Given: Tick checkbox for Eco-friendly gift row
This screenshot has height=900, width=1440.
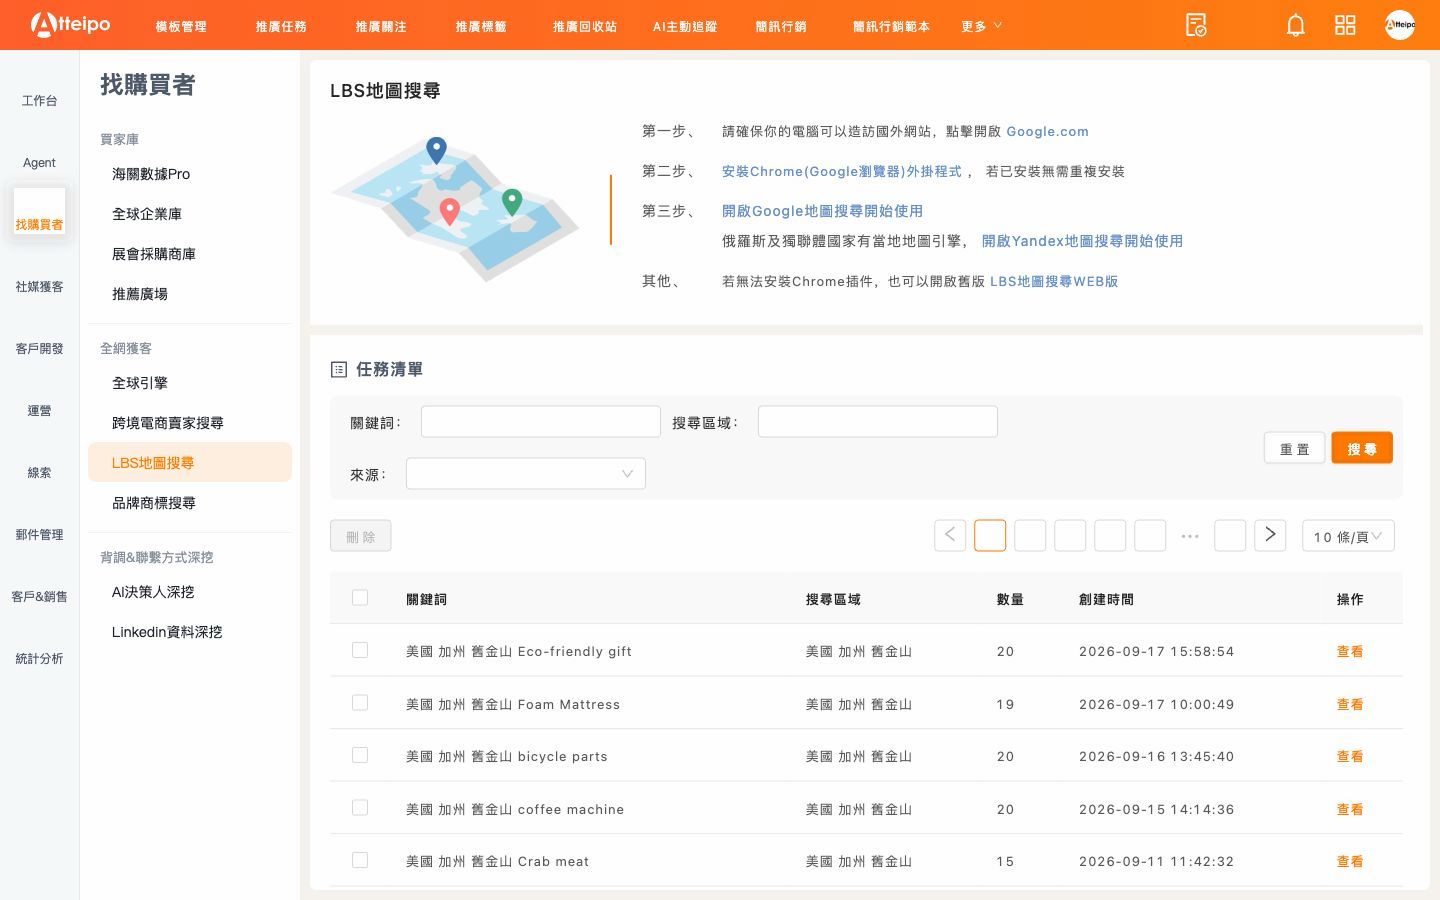Looking at the screenshot, I should 360,650.
